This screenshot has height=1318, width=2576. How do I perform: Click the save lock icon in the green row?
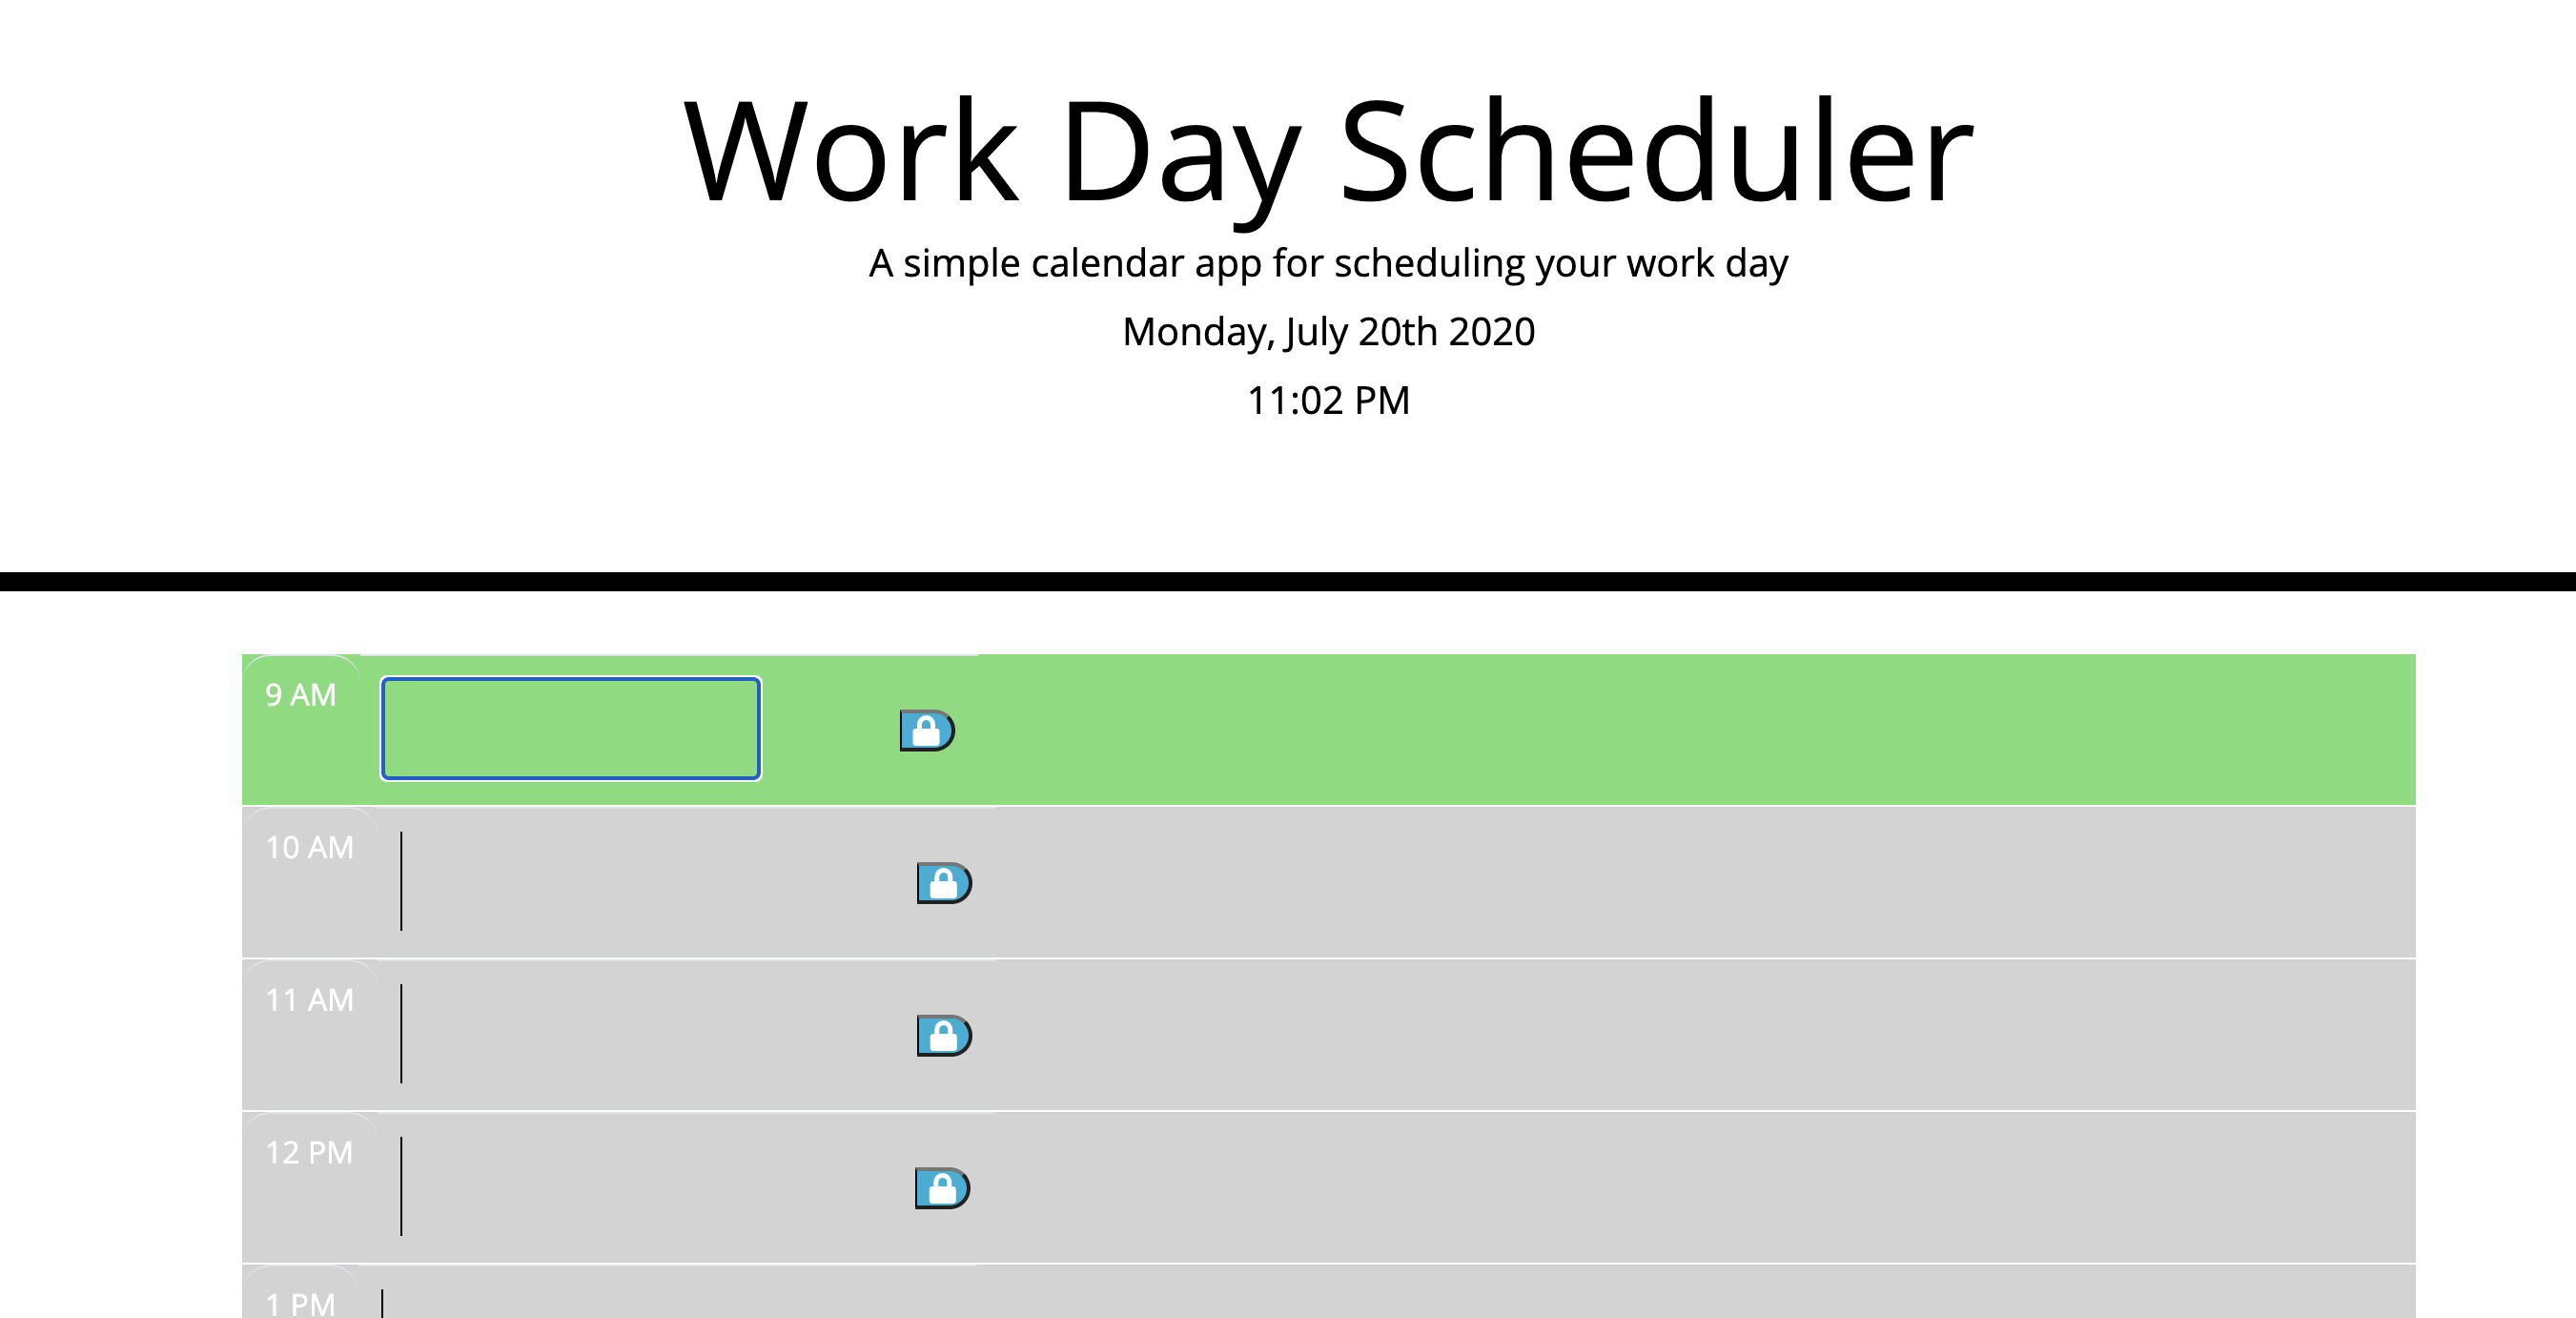pyautogui.click(x=929, y=730)
